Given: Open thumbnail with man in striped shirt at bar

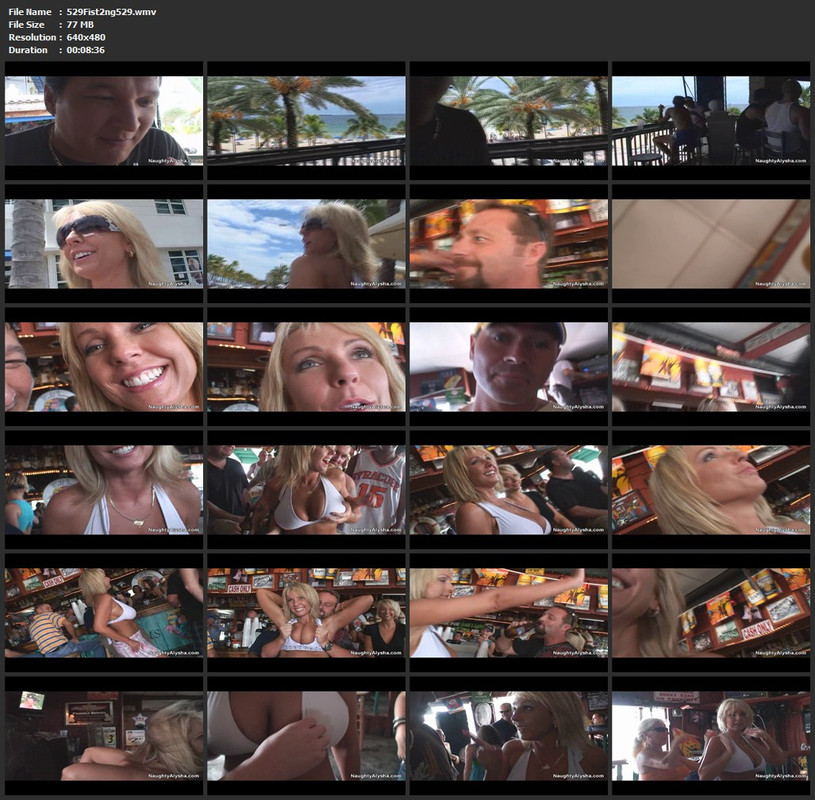Looking at the screenshot, I should click(x=104, y=613).
